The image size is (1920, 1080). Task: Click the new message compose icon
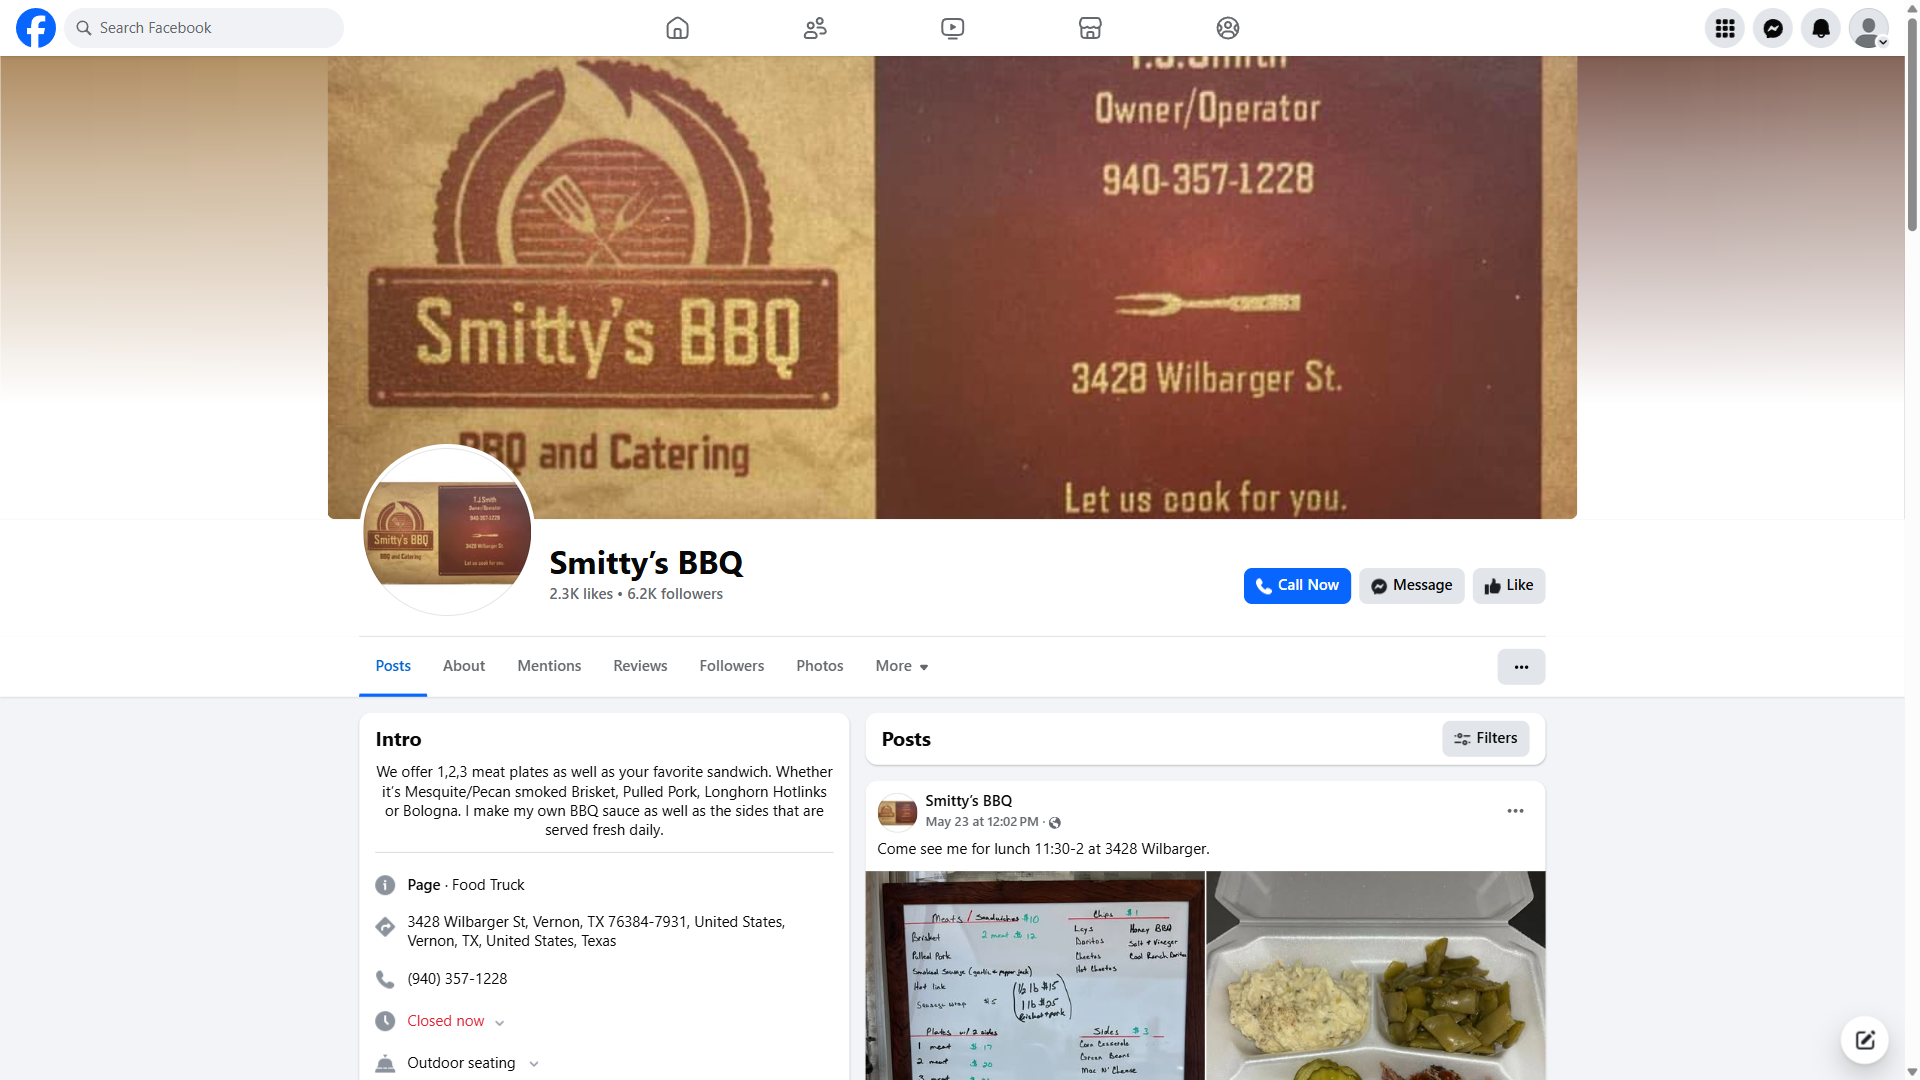point(1864,1040)
